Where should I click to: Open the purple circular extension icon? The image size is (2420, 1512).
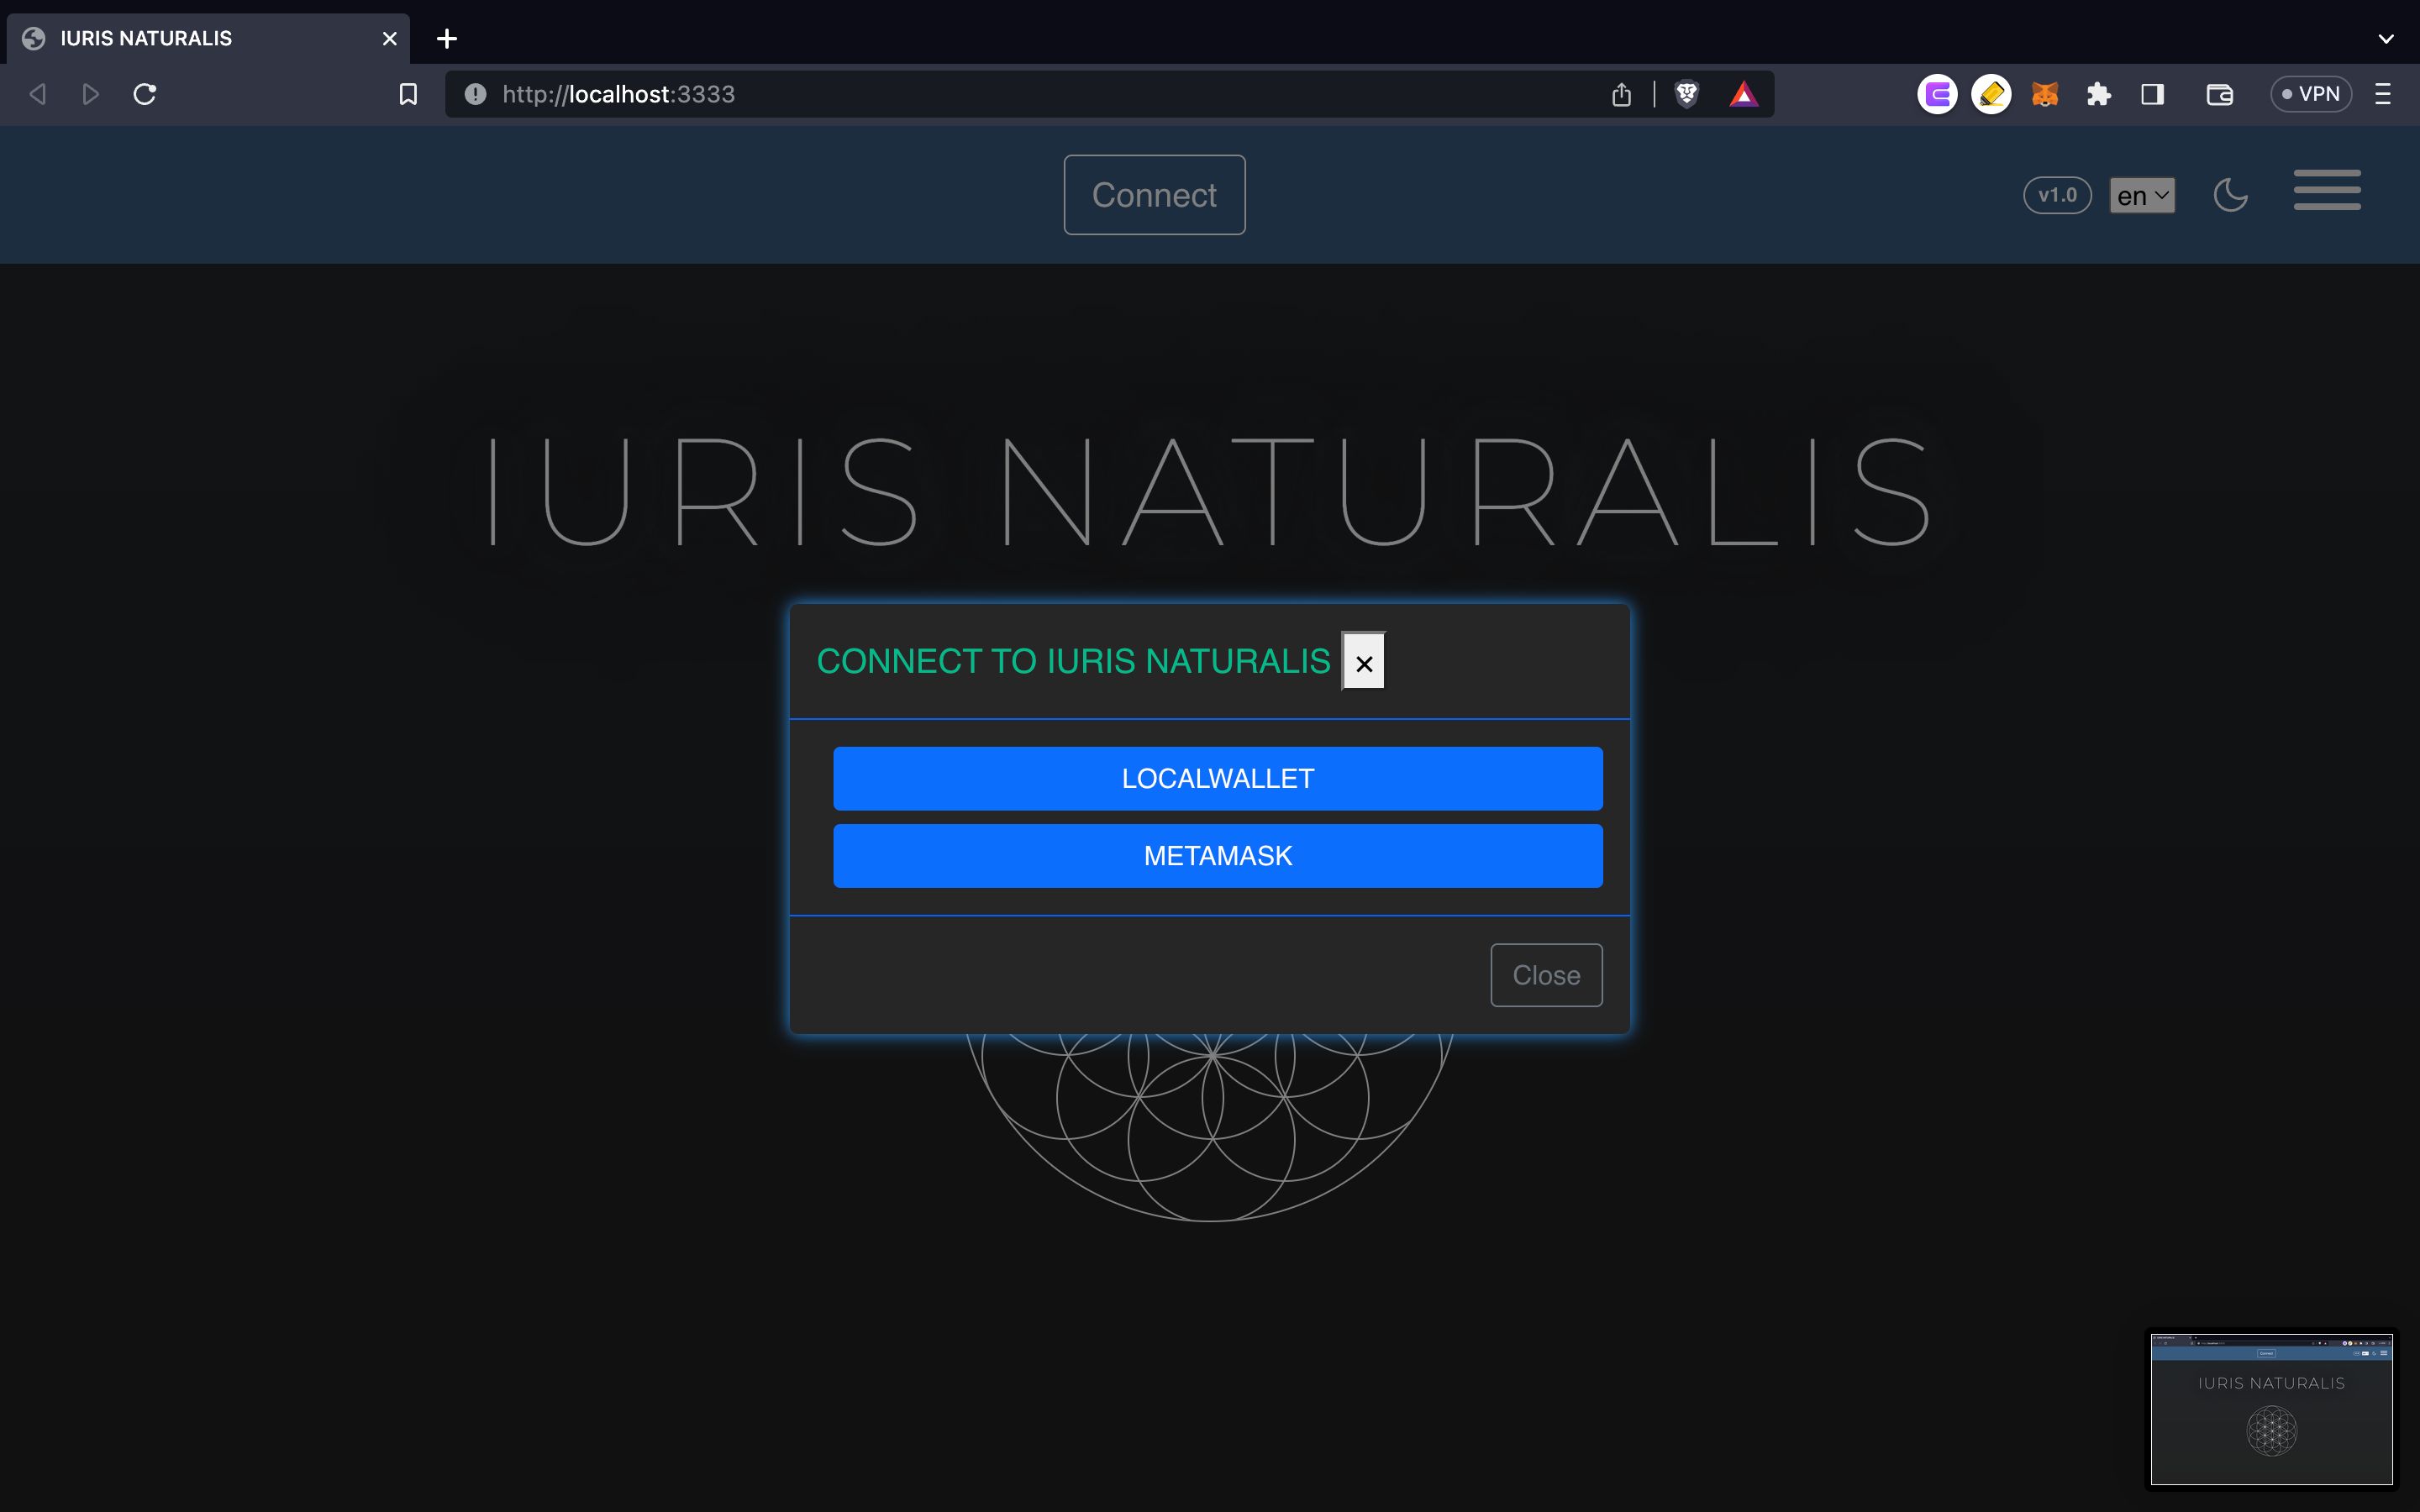[x=1937, y=94]
